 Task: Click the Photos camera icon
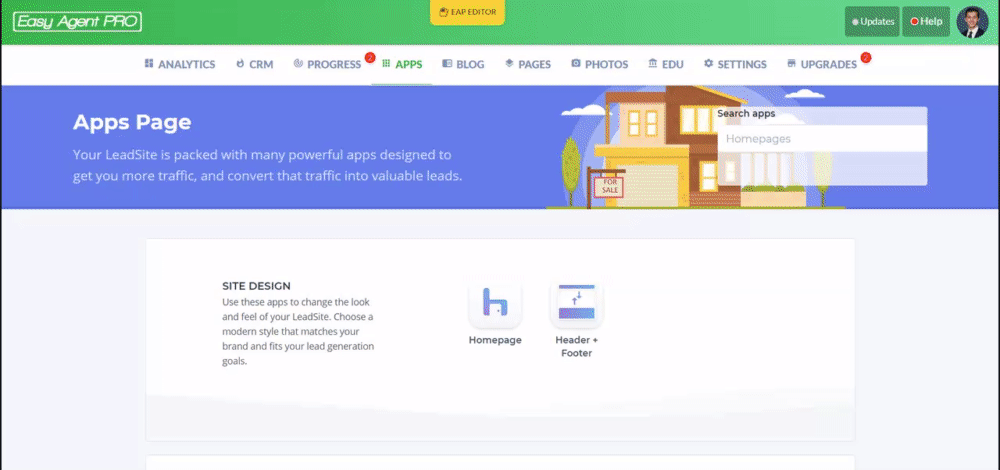576,64
